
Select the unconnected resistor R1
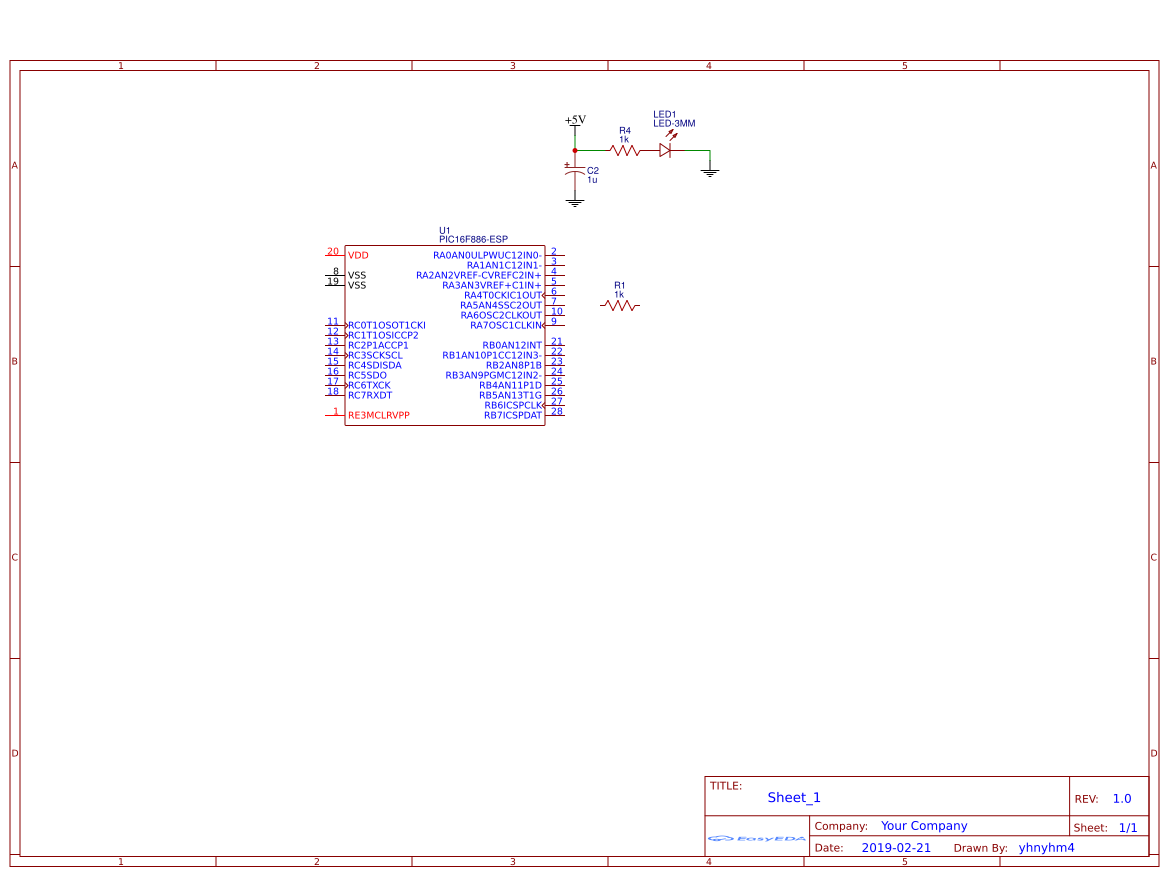point(620,305)
